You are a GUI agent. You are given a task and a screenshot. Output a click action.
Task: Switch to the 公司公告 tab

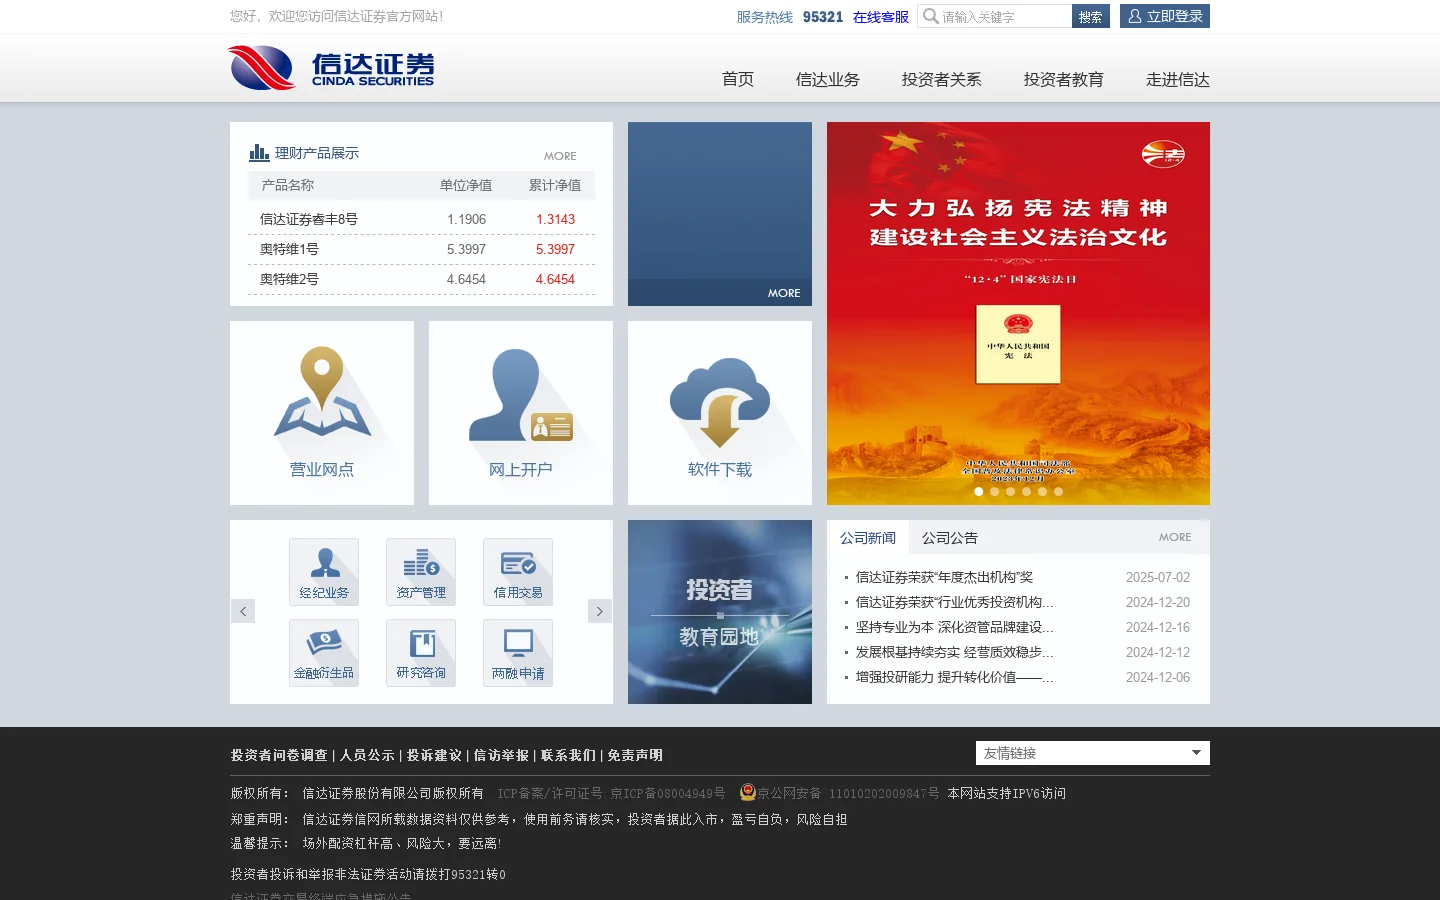click(x=950, y=537)
